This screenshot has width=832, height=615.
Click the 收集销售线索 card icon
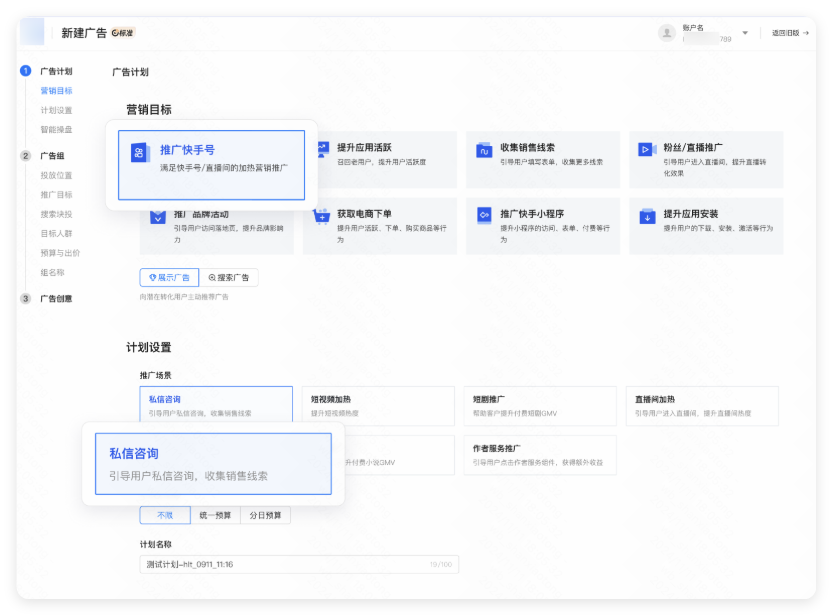pos(485,148)
